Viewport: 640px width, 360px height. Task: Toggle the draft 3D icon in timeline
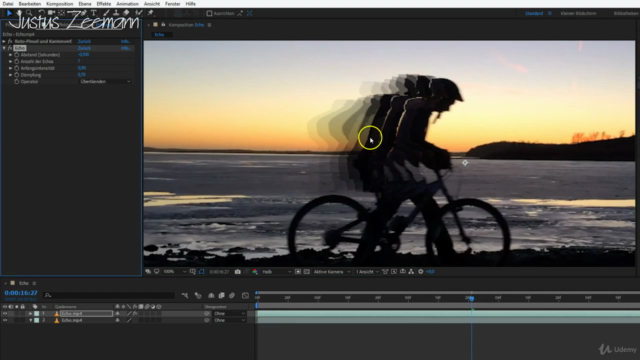click(198, 295)
